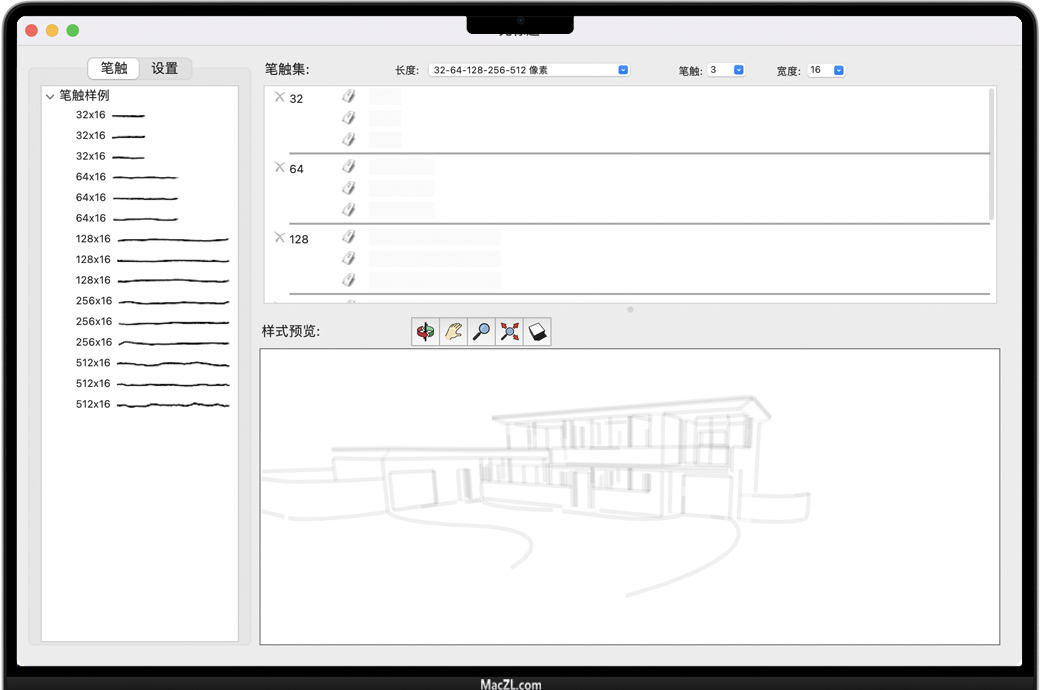1040x690 pixels.
Task: Select the Orbit tool in preview toolbar
Action: (426, 332)
